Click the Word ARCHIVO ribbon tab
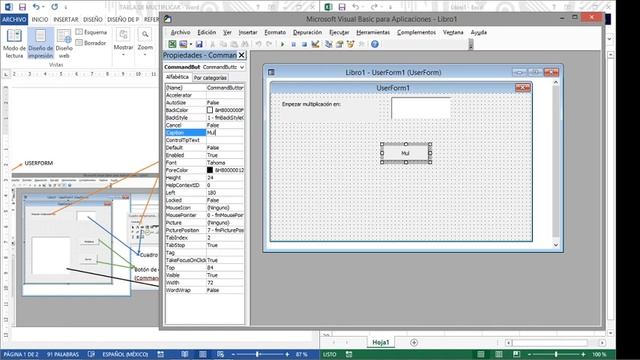The height and width of the screenshot is (360, 640). click(14, 19)
